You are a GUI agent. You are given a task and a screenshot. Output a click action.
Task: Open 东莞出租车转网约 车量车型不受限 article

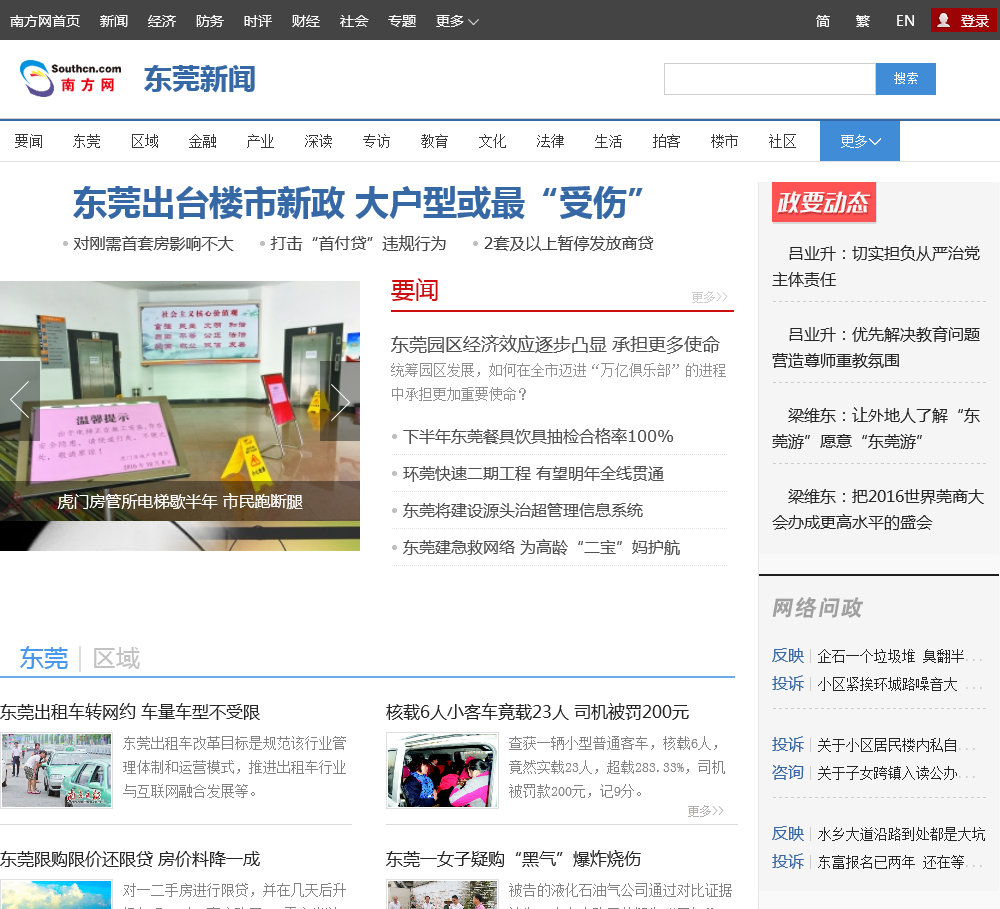(x=130, y=712)
